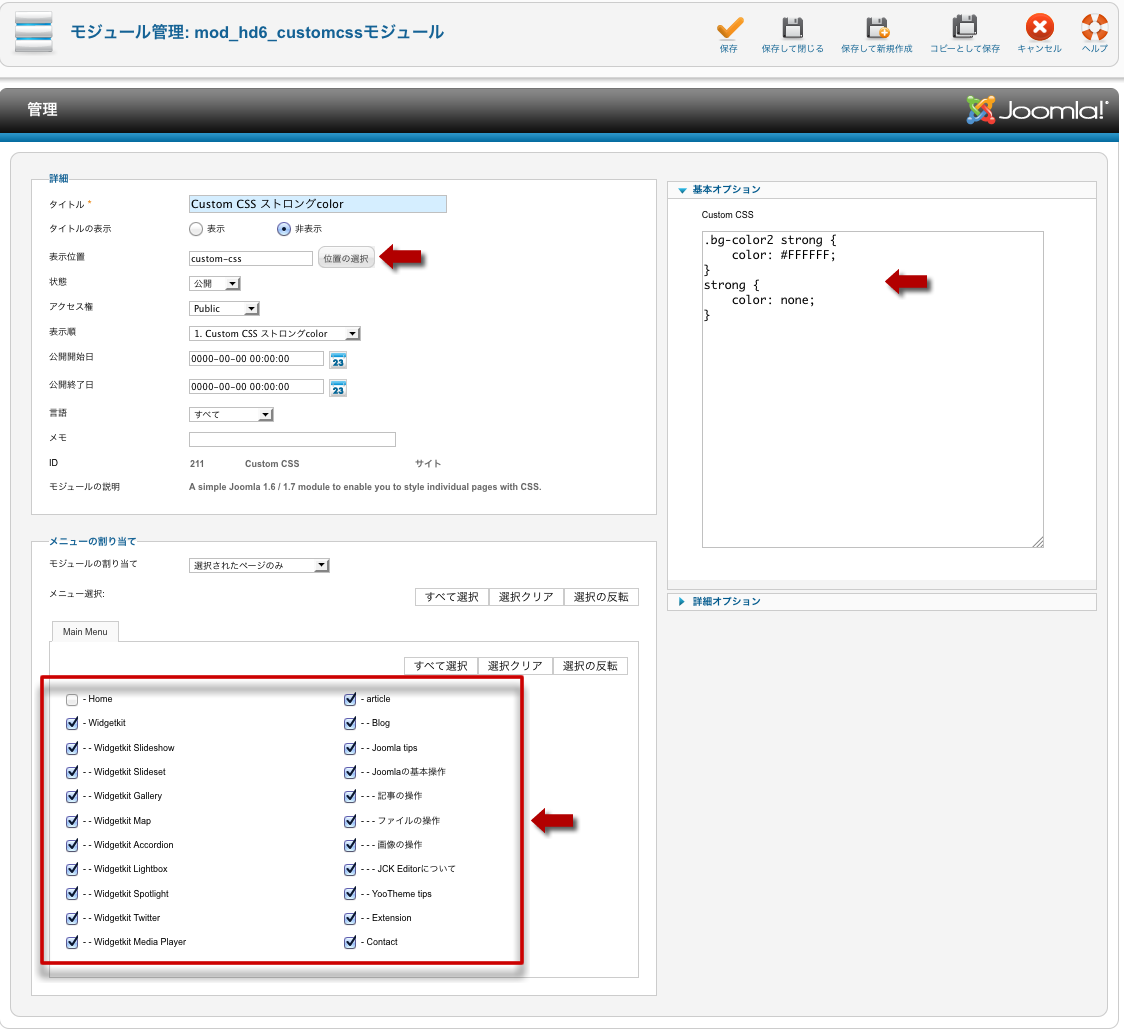Screen dimensions: 1124x1034
Task: Open the 状態 (status) dropdown
Action: [215, 284]
